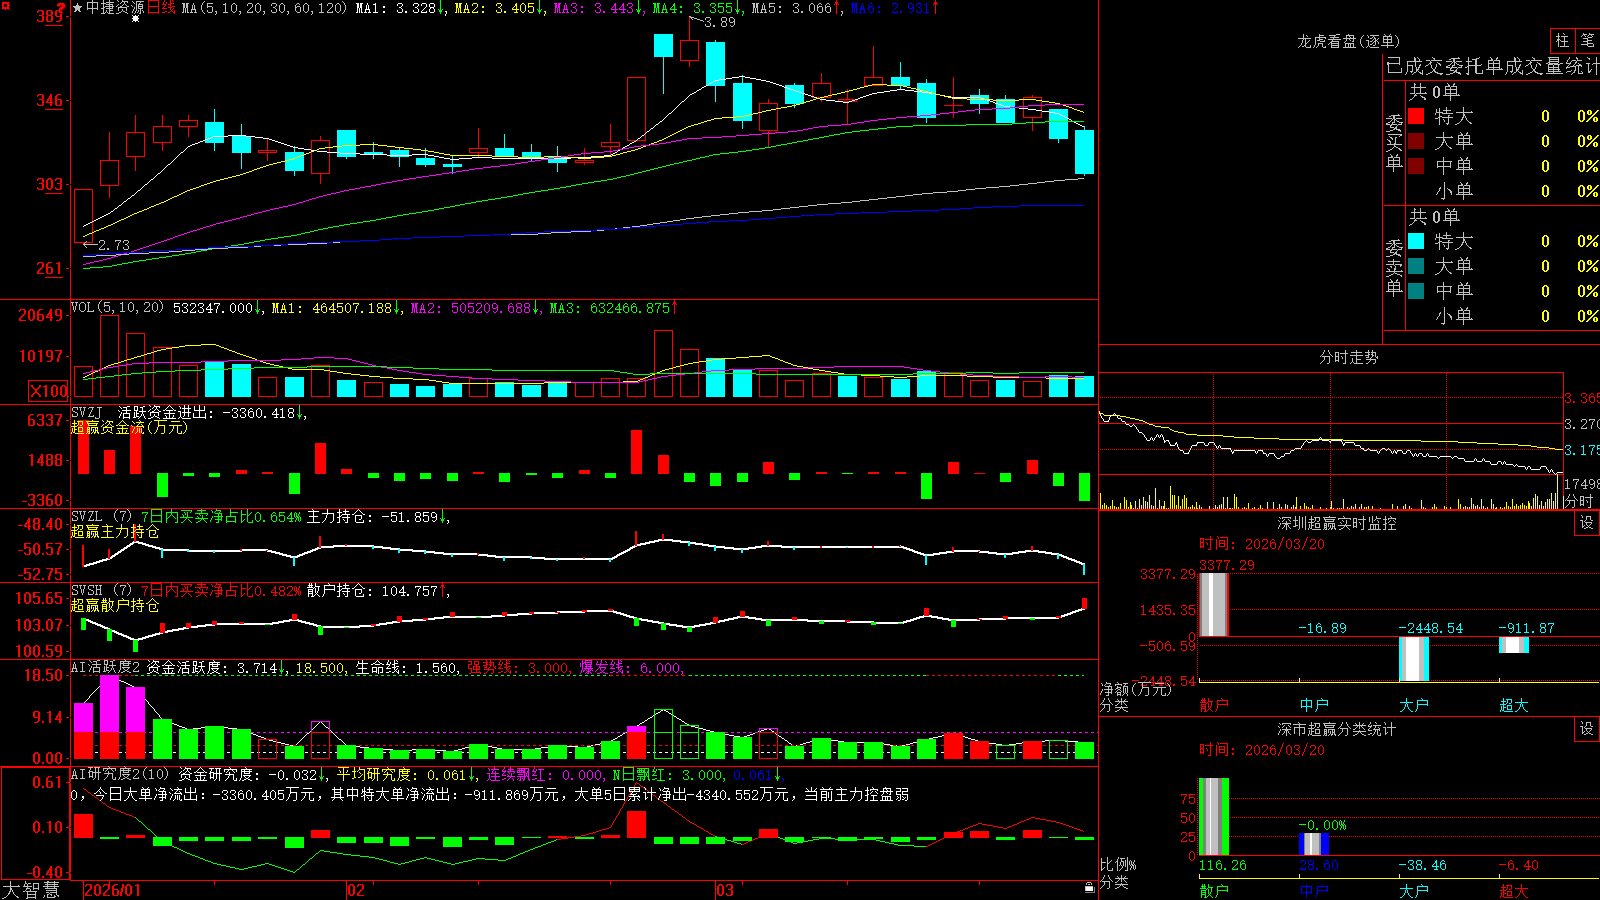Click the 大智慧 logo
Viewport: 1600px width, 900px height.
[31, 889]
